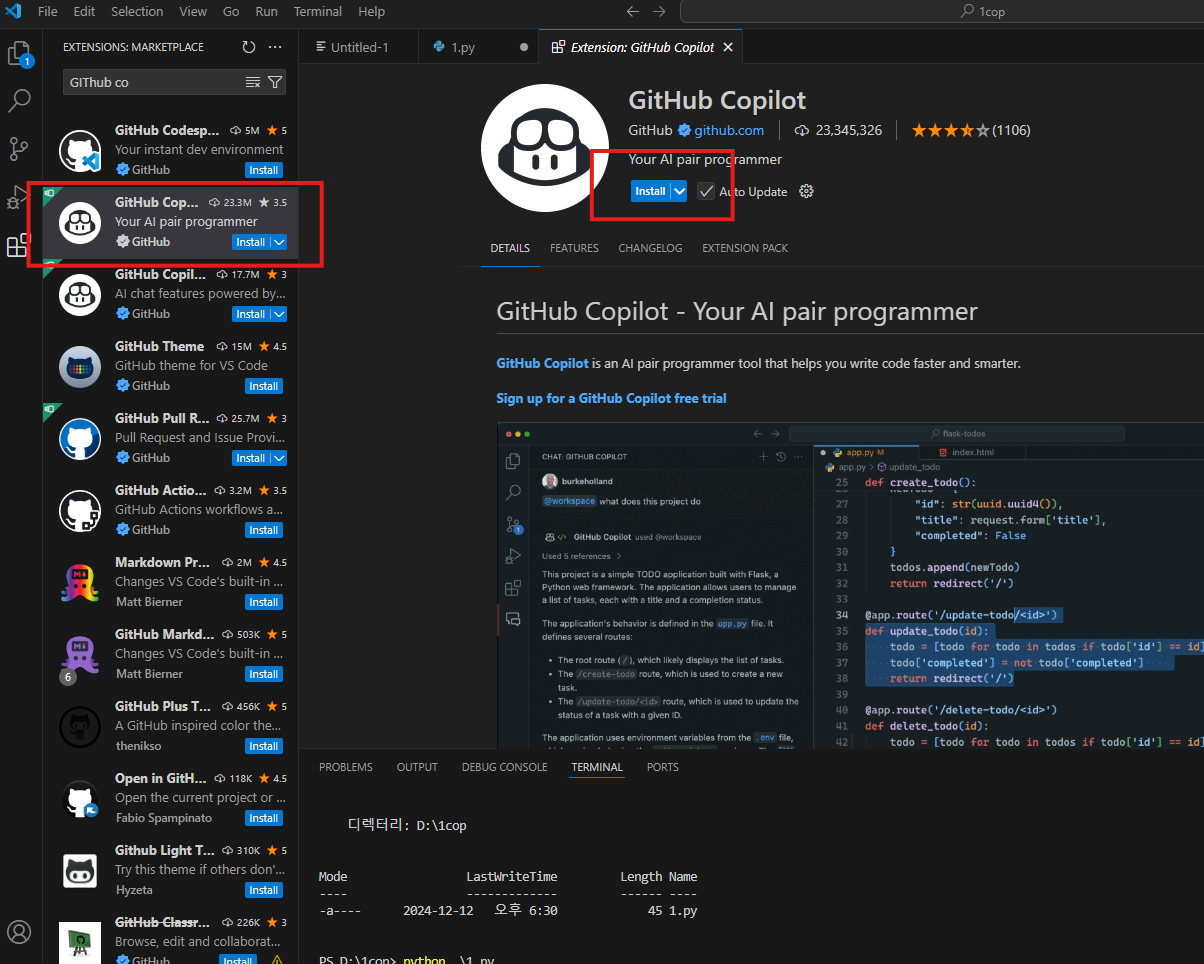Viewport: 1204px width, 964px height.
Task: Click the GitHub Copilot link in description
Action: [x=542, y=363]
